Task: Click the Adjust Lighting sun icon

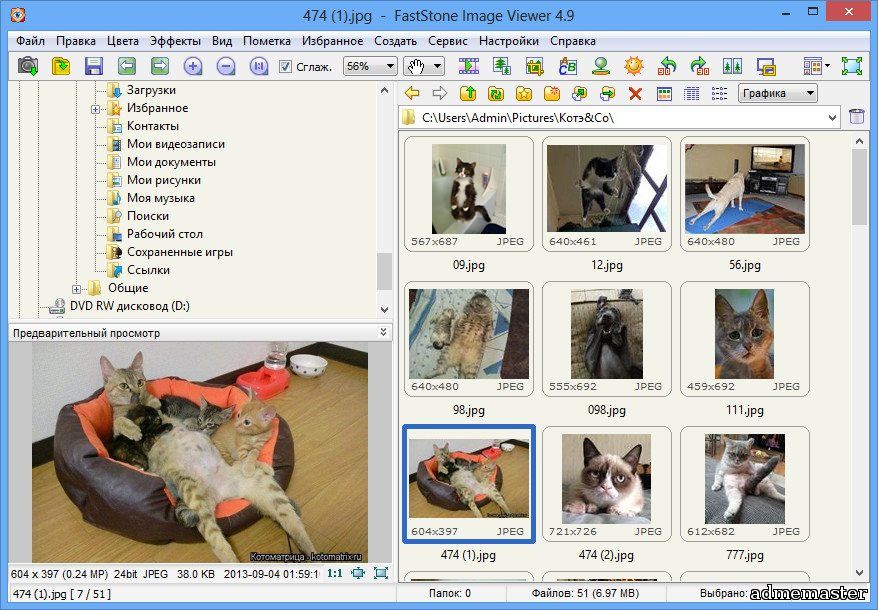Action: pyautogui.click(x=634, y=66)
